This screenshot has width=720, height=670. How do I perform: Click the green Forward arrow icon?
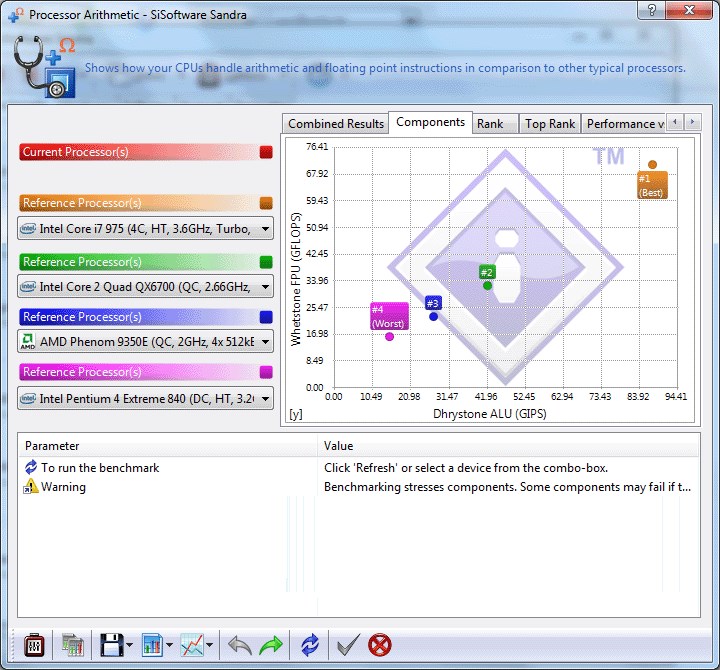pyautogui.click(x=271, y=645)
